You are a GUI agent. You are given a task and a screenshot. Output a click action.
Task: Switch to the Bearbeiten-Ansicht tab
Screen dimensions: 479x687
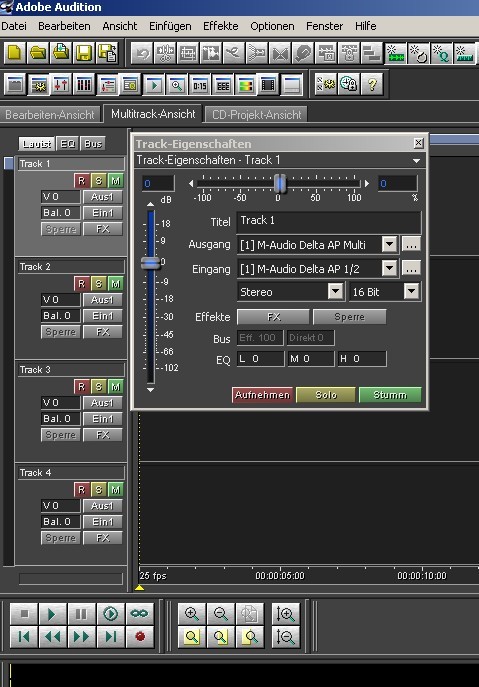50,115
